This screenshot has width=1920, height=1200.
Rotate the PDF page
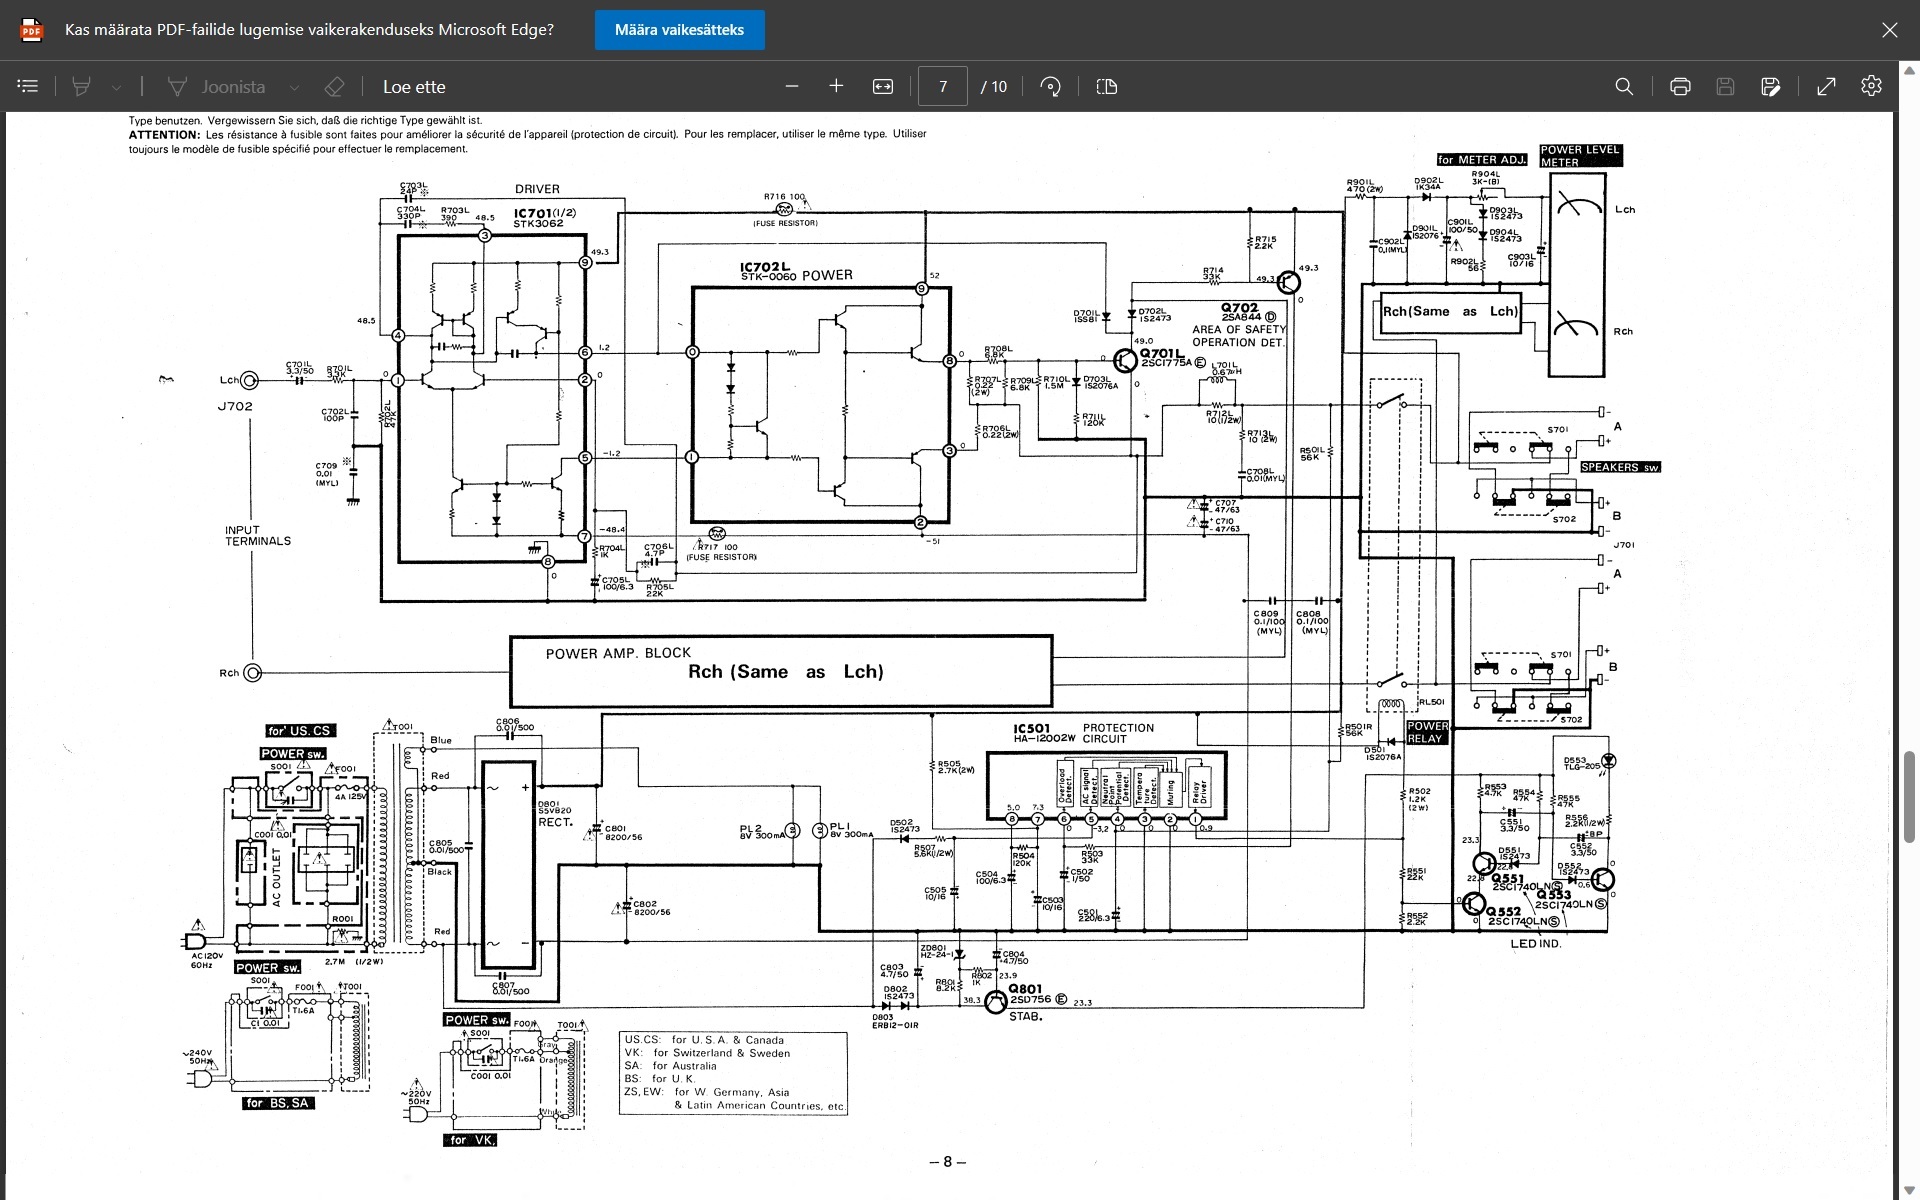[1050, 86]
